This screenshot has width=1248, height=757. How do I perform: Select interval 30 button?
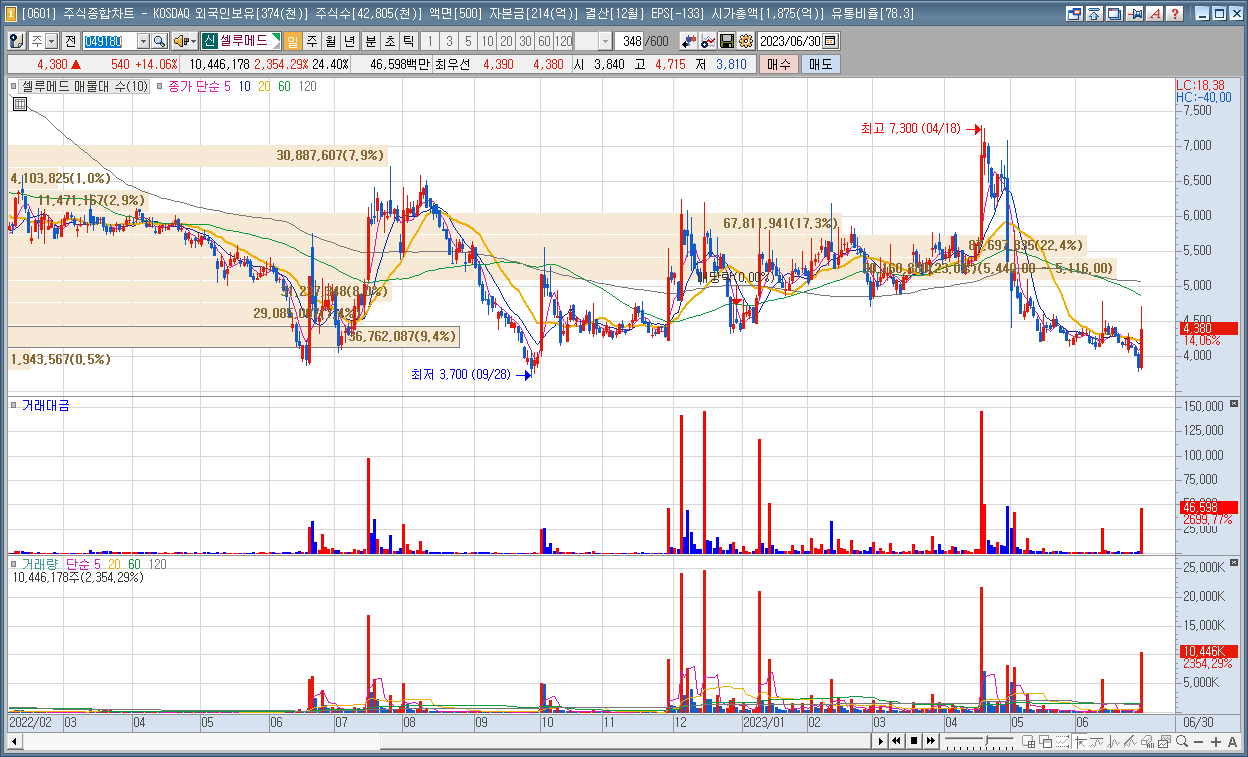(525, 41)
